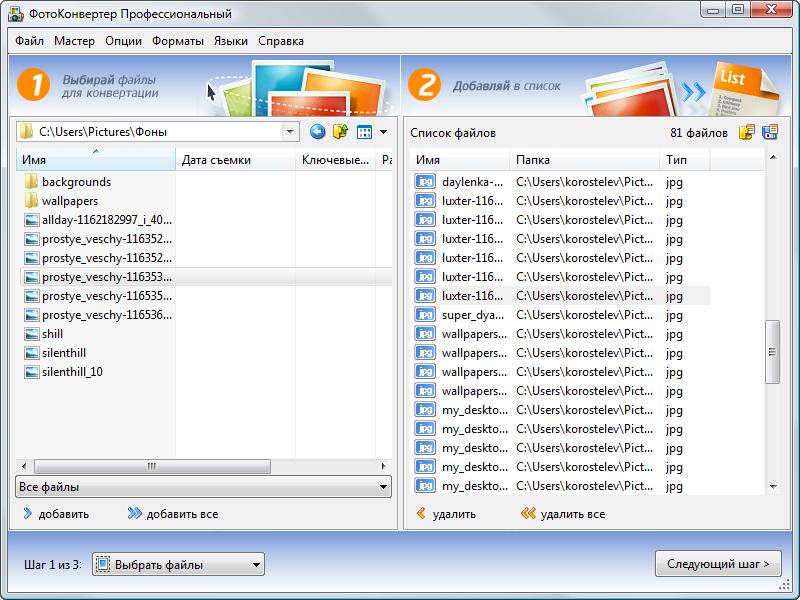
Task: Sort file list by Папка column
Action: click(584, 160)
